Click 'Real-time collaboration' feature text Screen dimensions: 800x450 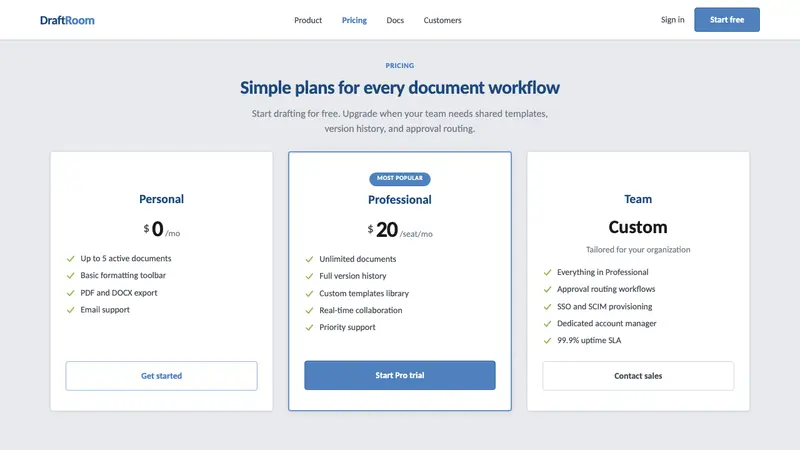361,310
